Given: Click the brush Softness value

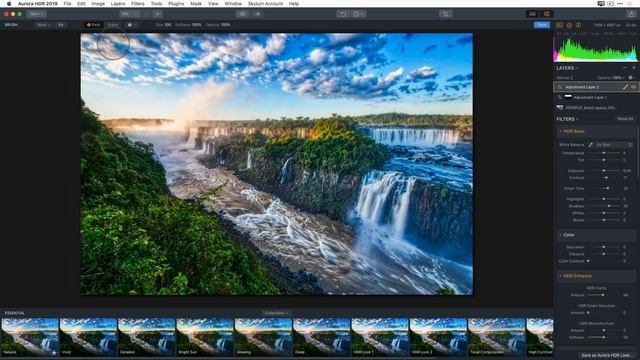Looking at the screenshot, I should (196, 25).
